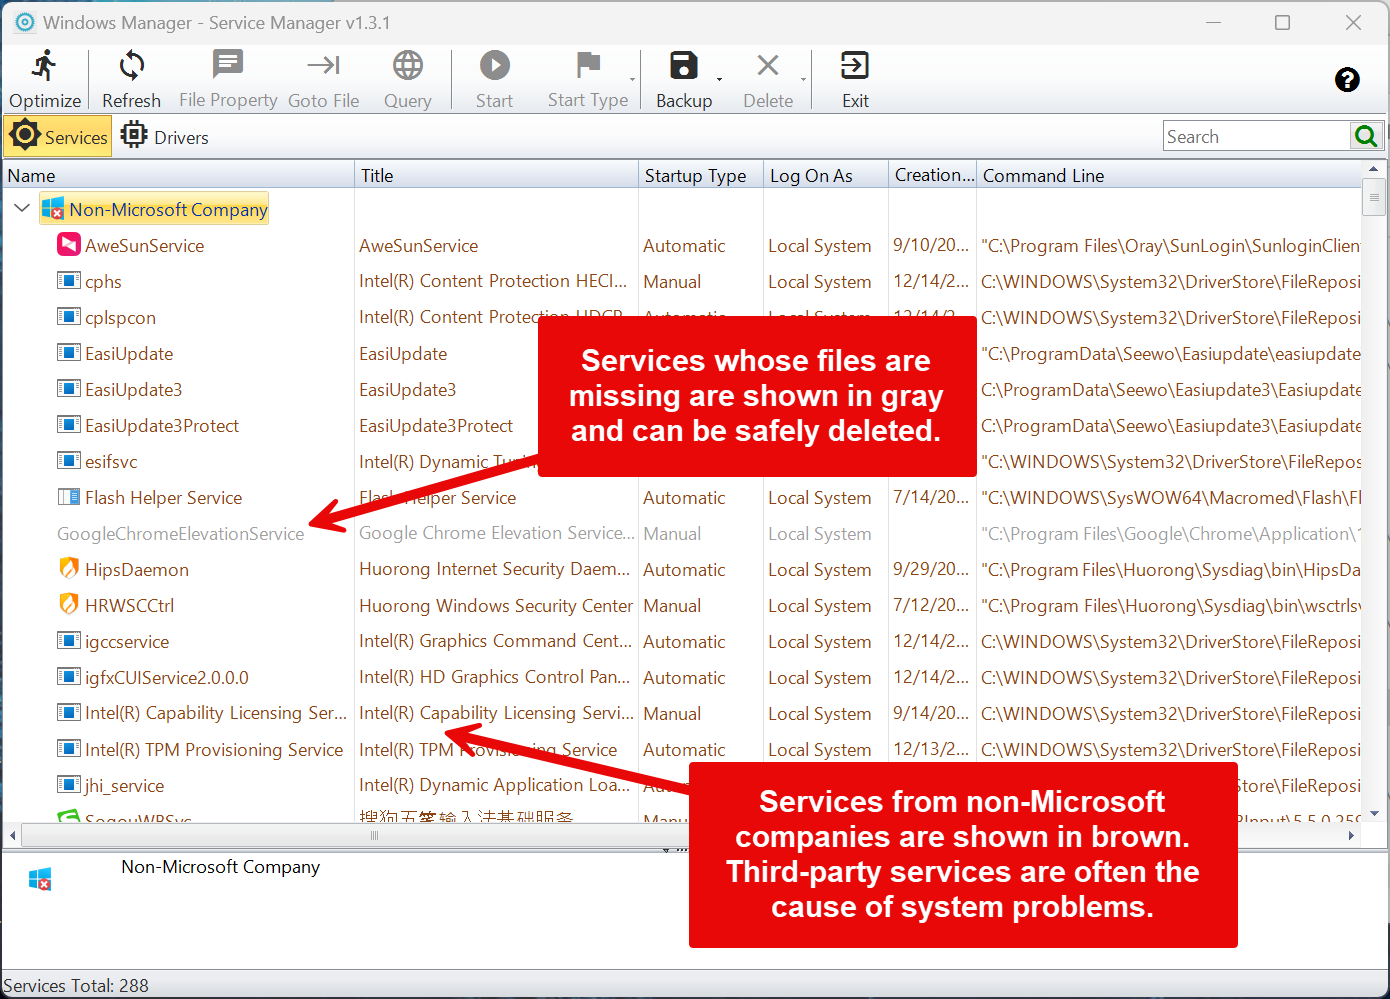Open the Delete dropdown arrow
Screen dimensions: 1390x999
coord(803,80)
